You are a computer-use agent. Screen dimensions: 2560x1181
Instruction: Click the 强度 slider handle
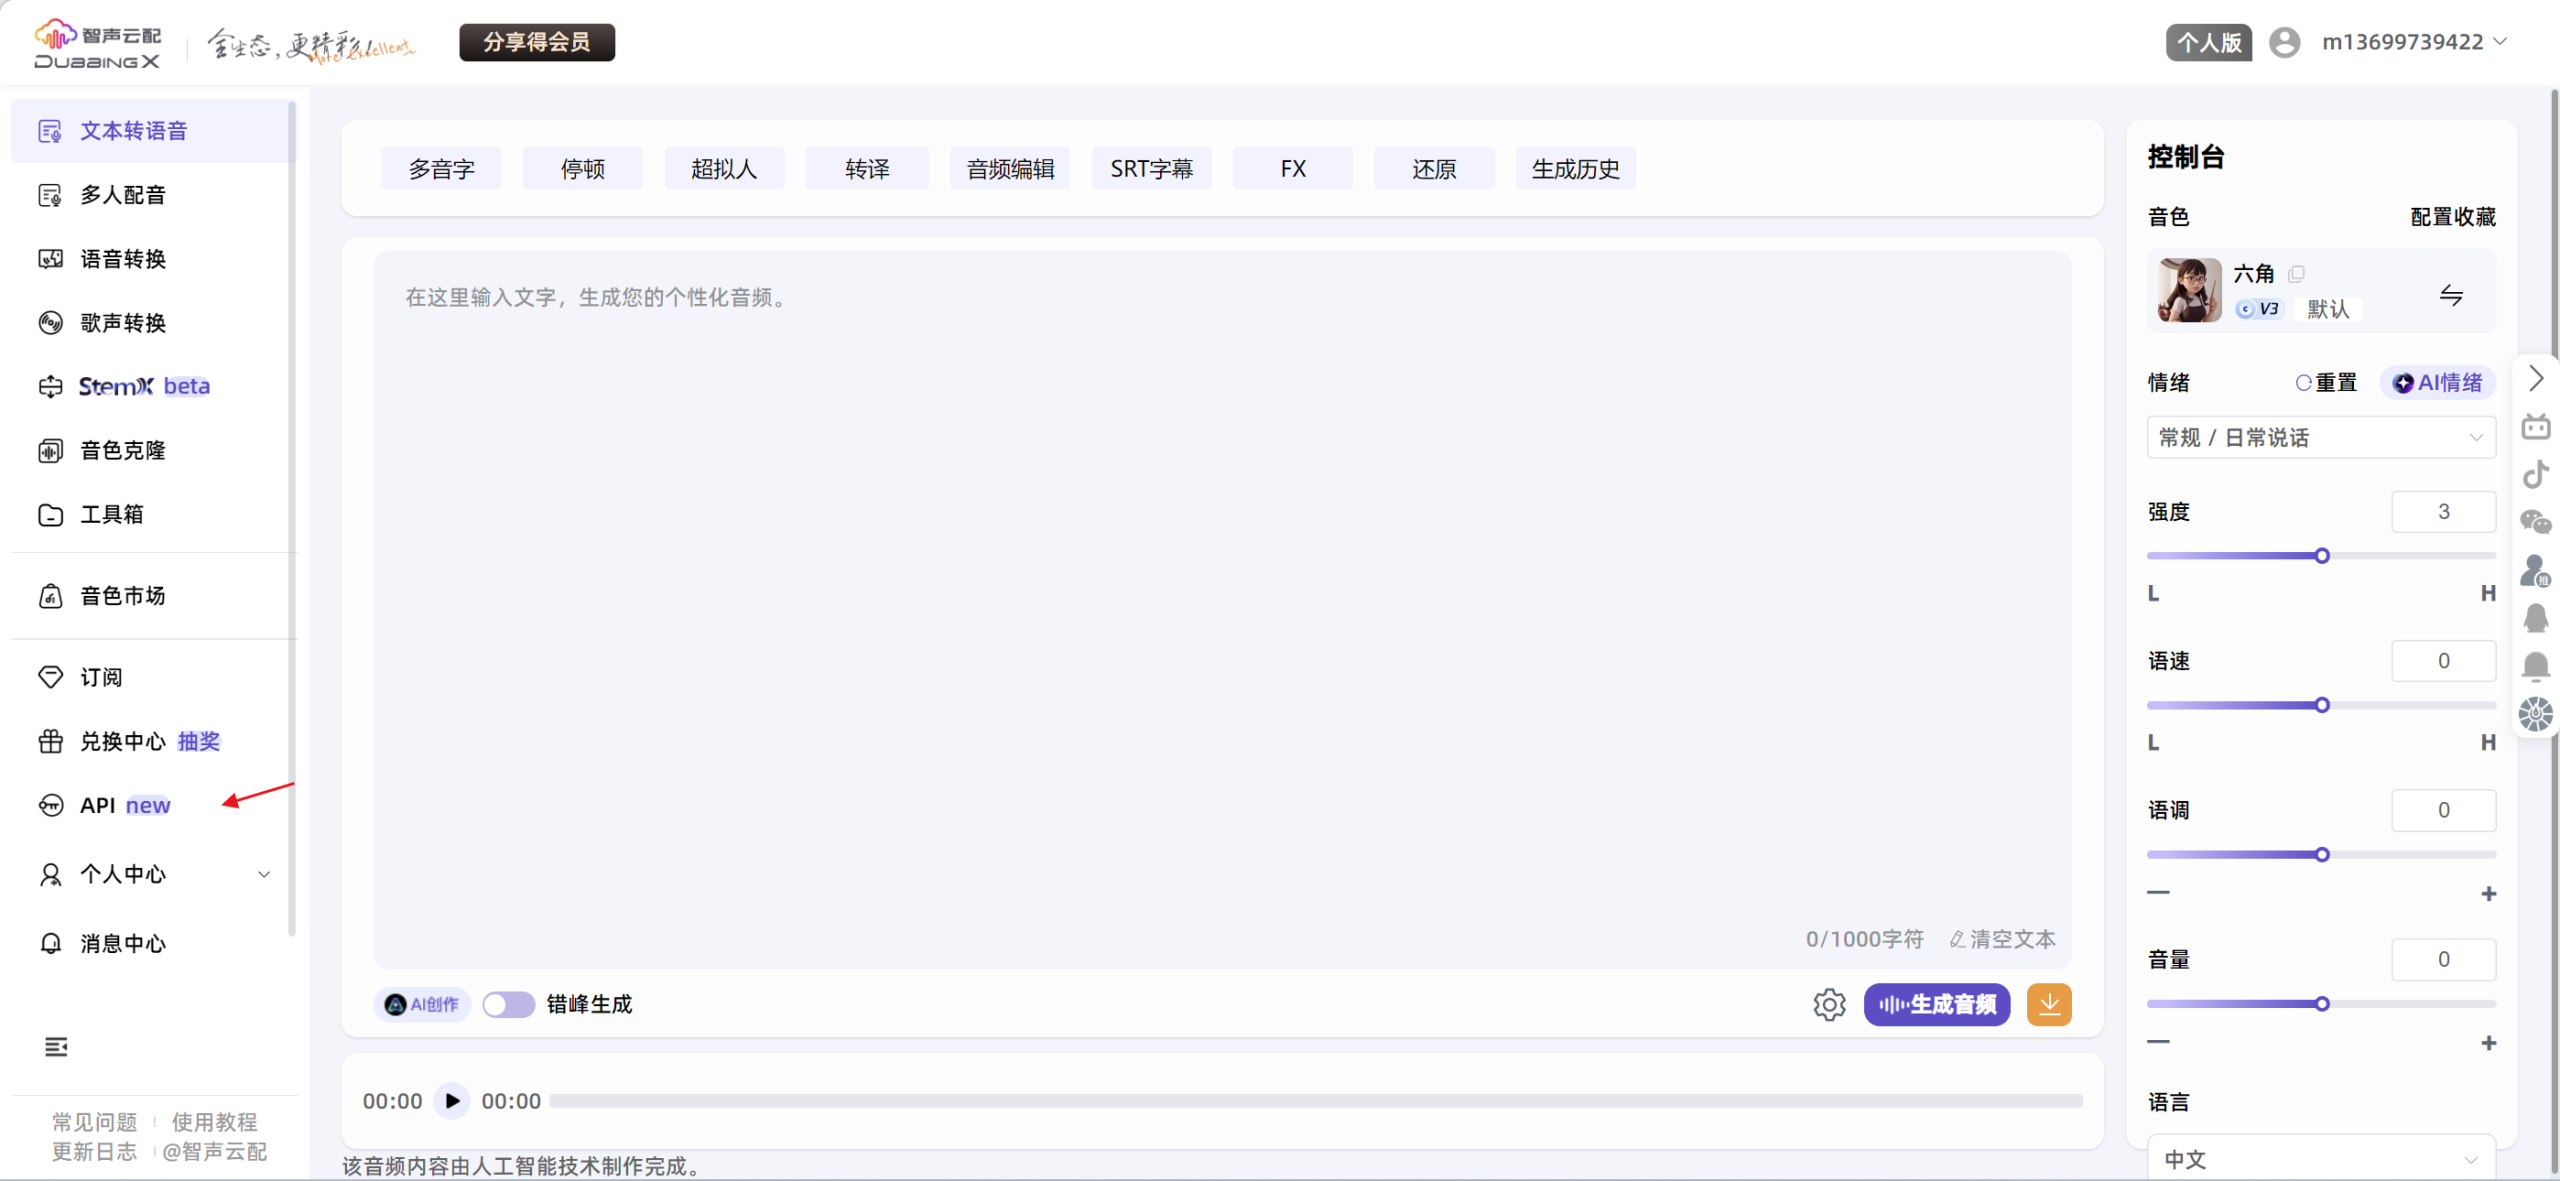2322,556
